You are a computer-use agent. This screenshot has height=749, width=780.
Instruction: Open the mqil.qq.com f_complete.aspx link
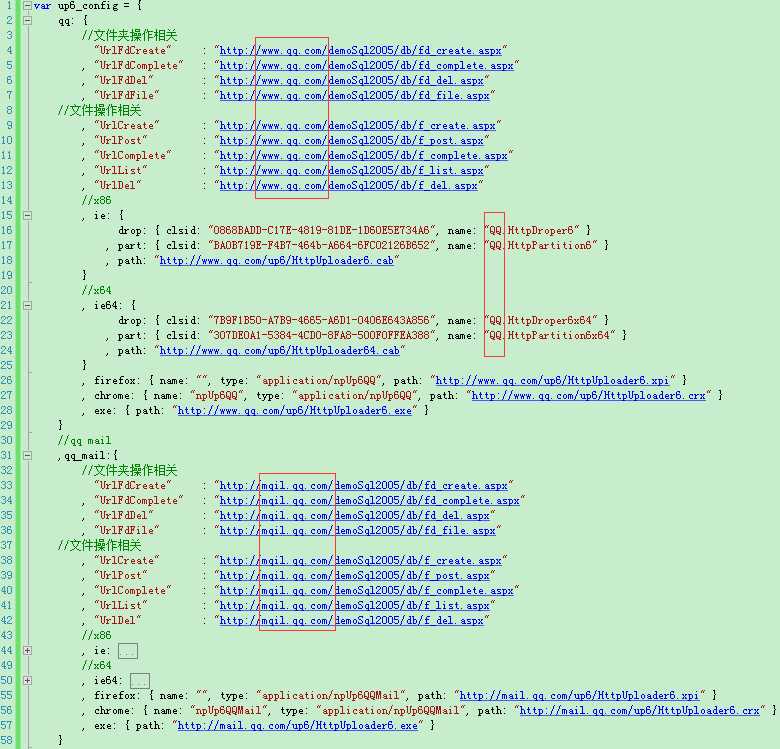tap(367, 590)
